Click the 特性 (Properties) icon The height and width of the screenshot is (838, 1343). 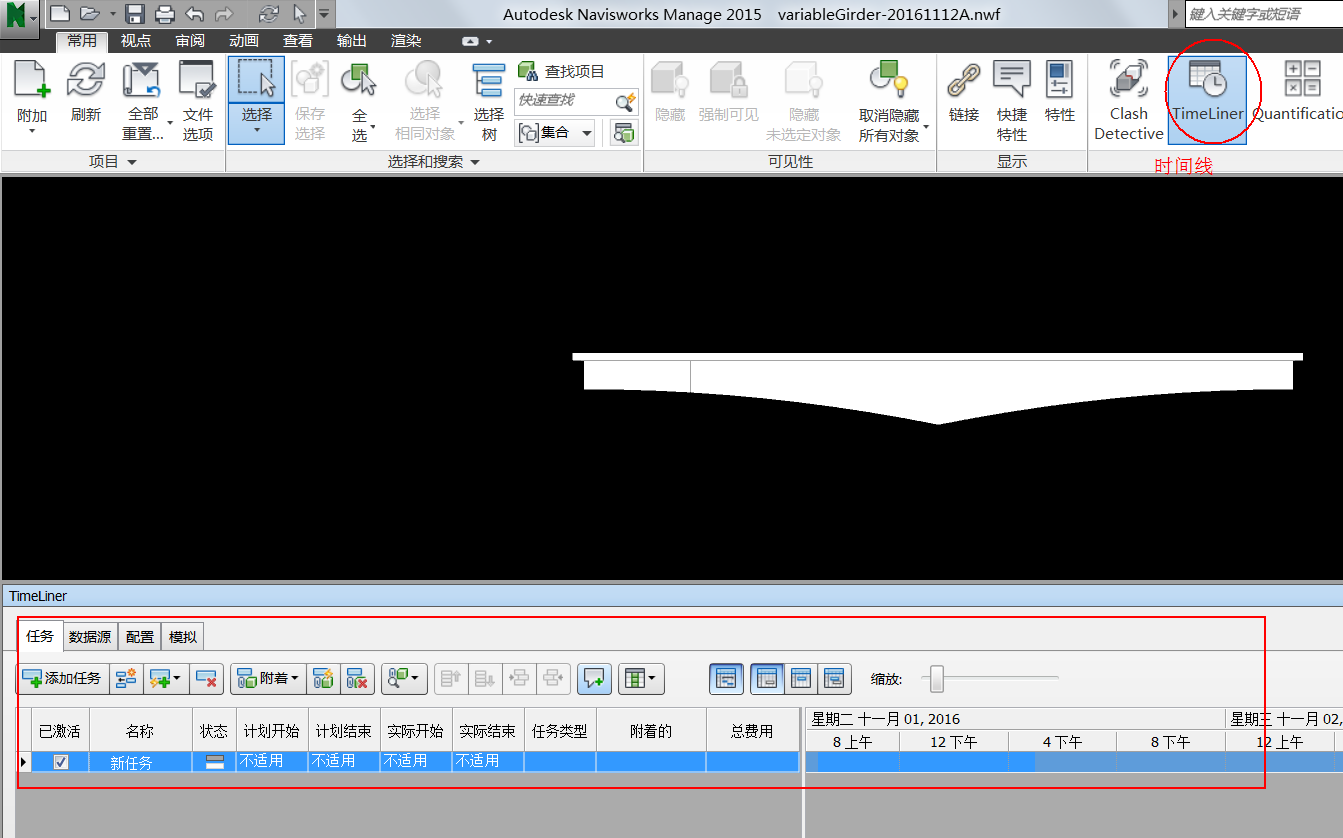1060,80
